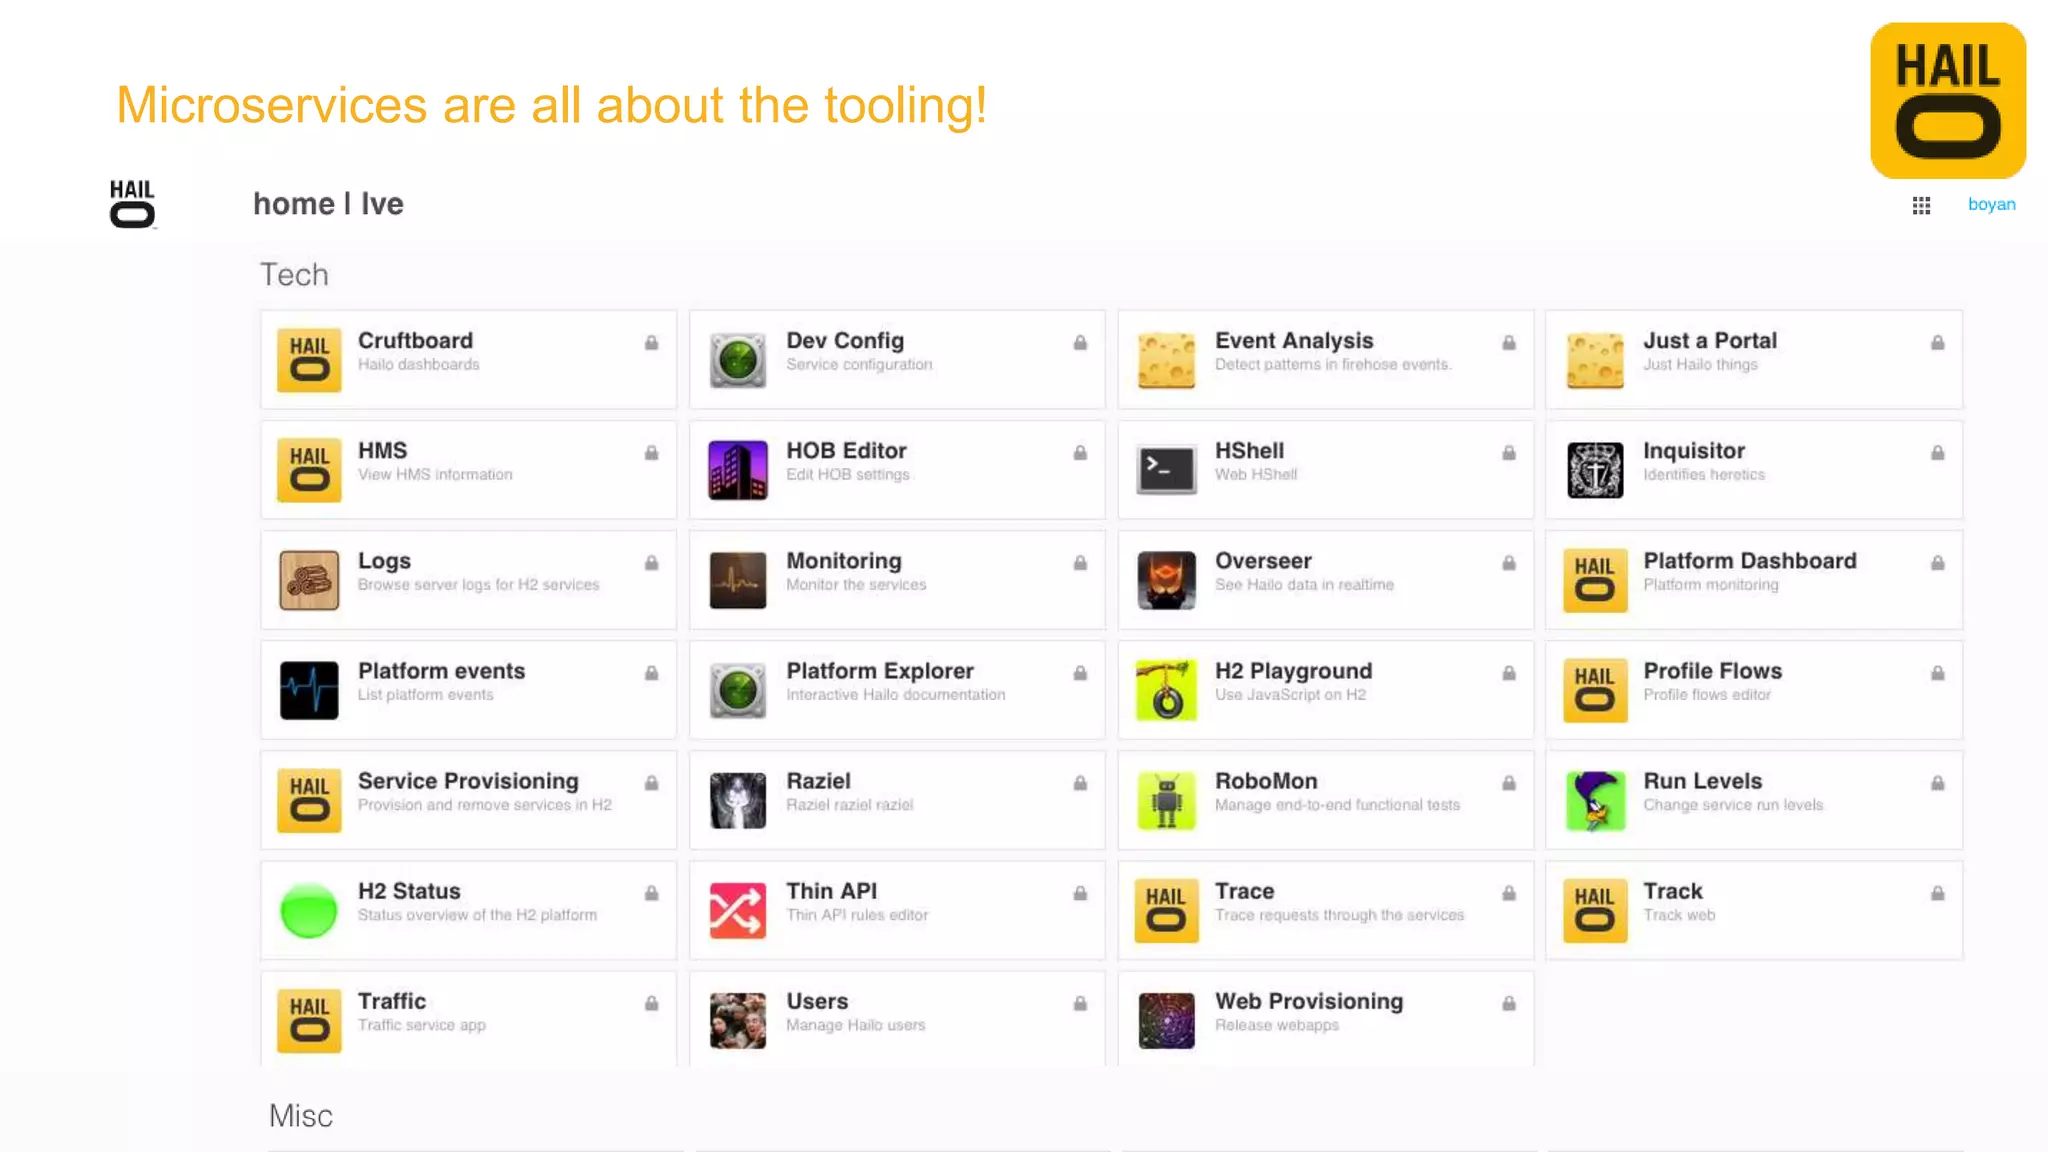Open the Event Analysis cheese icon
The width and height of the screenshot is (2048, 1152).
click(1166, 360)
